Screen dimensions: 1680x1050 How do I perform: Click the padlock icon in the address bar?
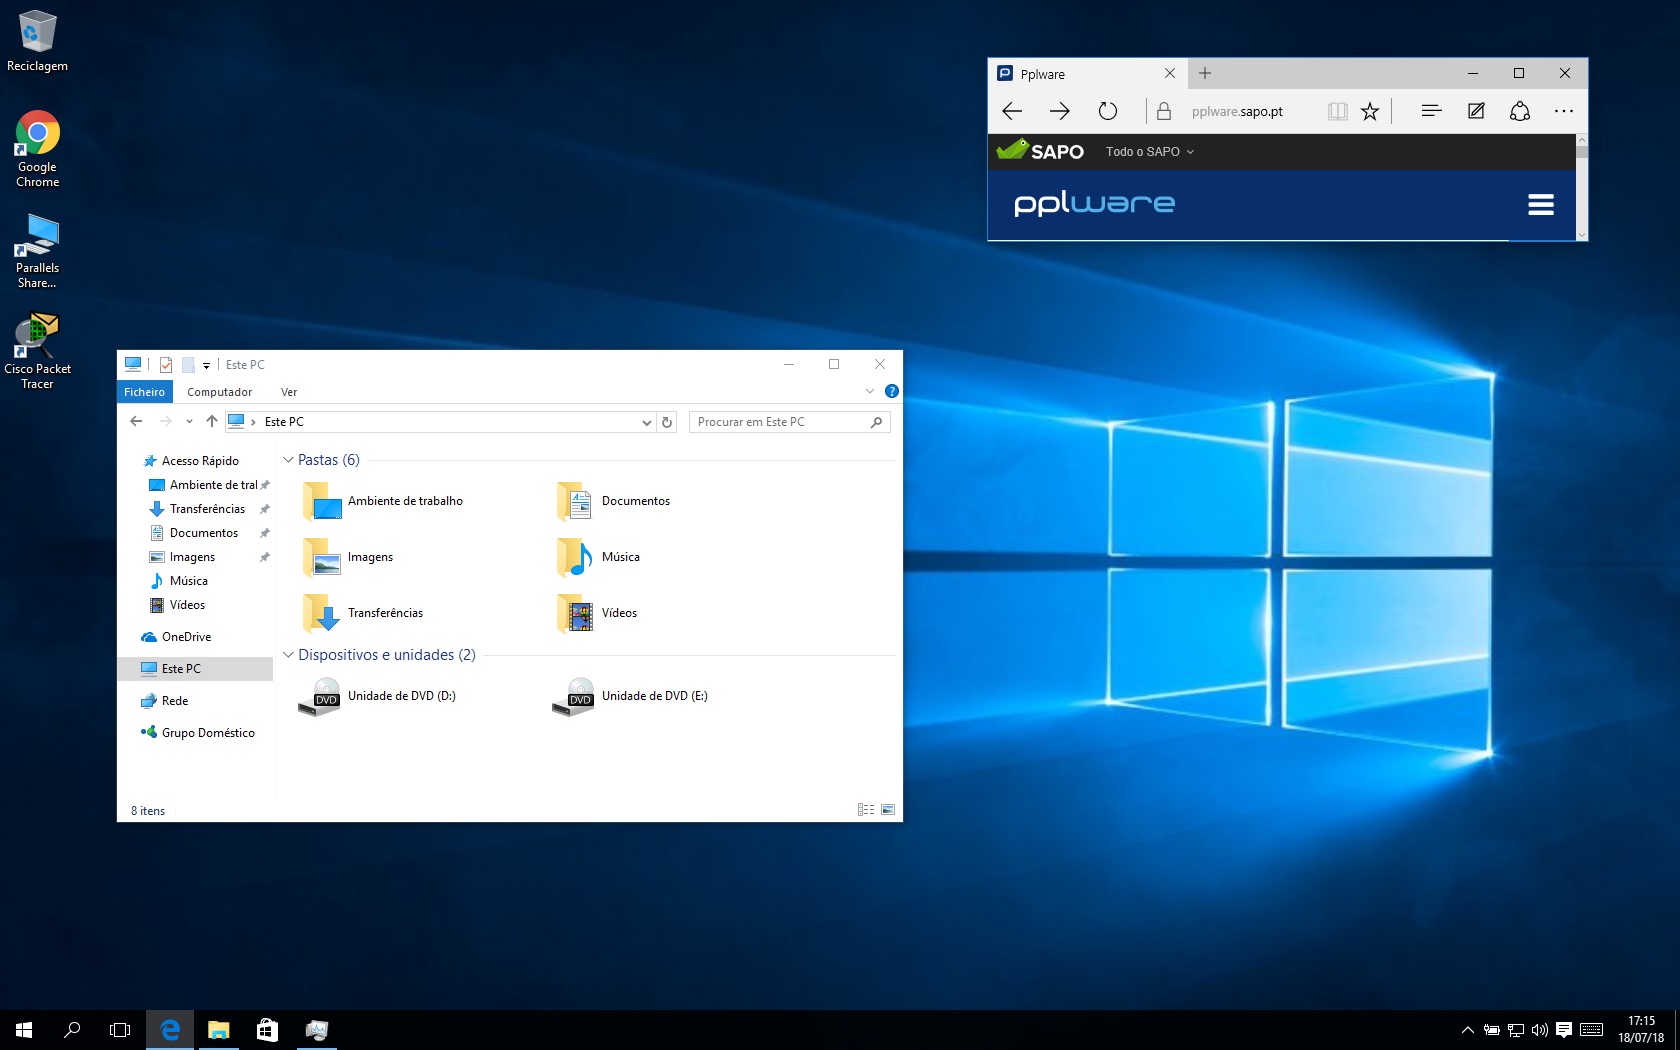[x=1163, y=111]
